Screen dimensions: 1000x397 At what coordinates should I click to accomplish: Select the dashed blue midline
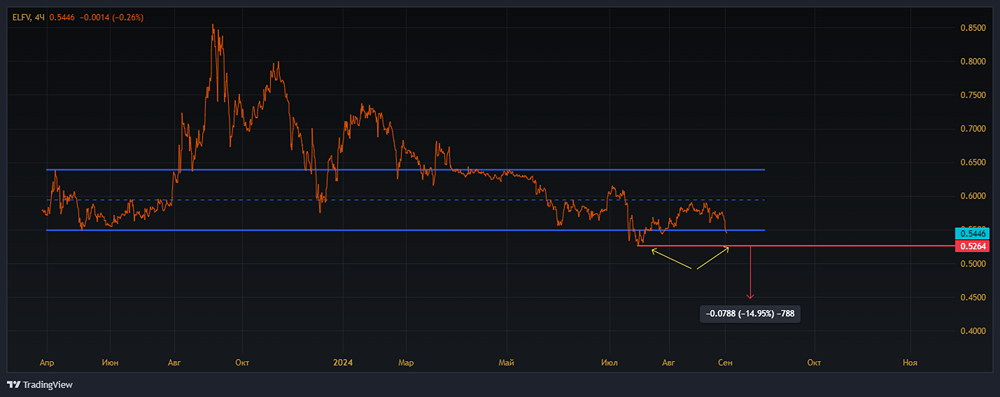[x=406, y=200]
